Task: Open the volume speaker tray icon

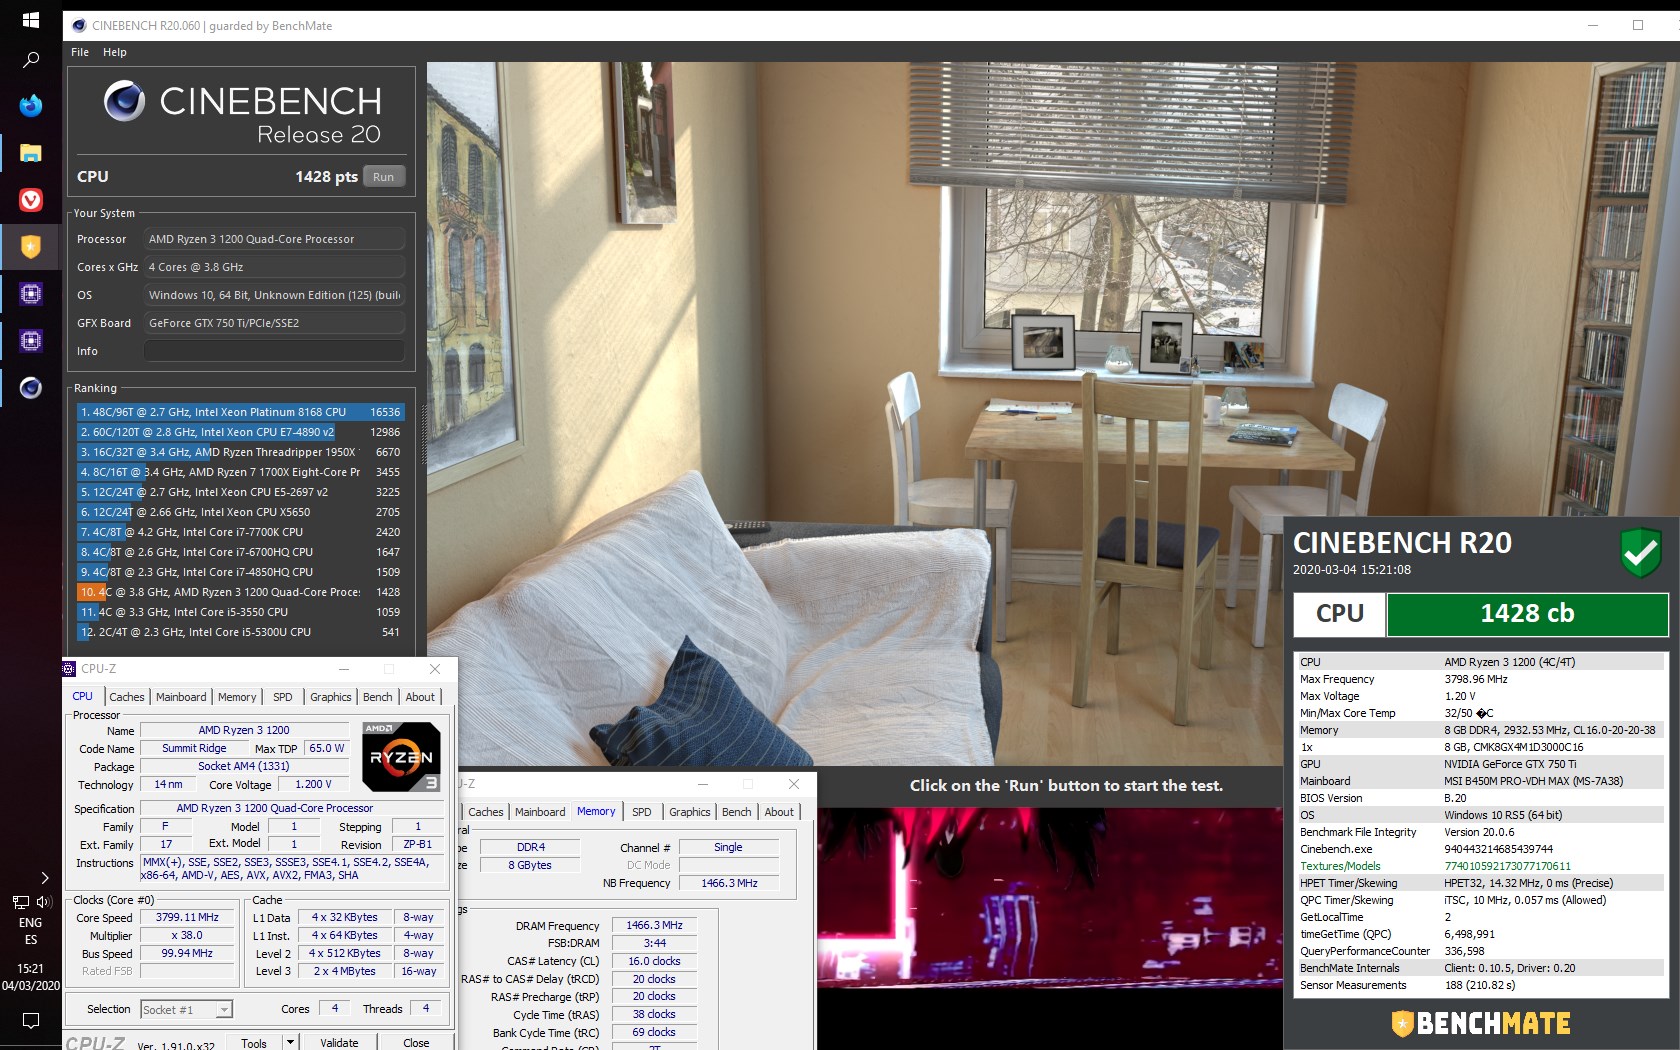Action: 43,902
